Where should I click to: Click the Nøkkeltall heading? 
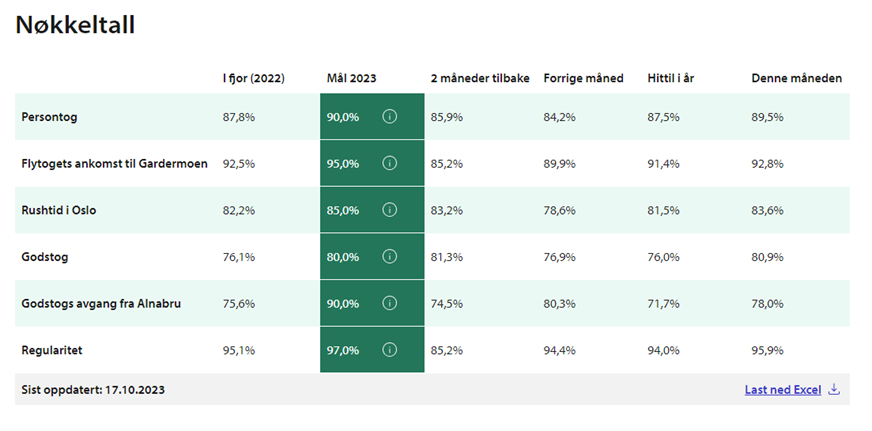point(75,26)
